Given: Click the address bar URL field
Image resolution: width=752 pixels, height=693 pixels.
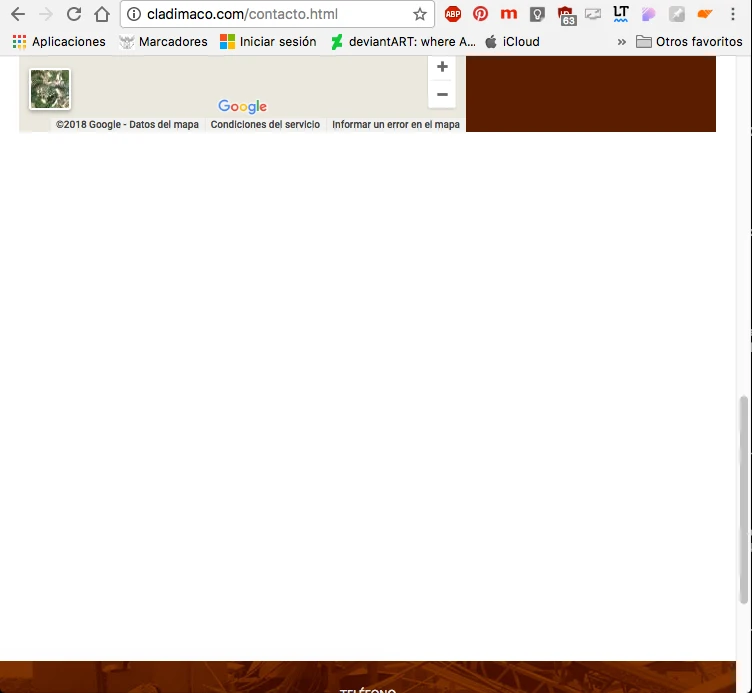Looking at the screenshot, I should point(278,14).
